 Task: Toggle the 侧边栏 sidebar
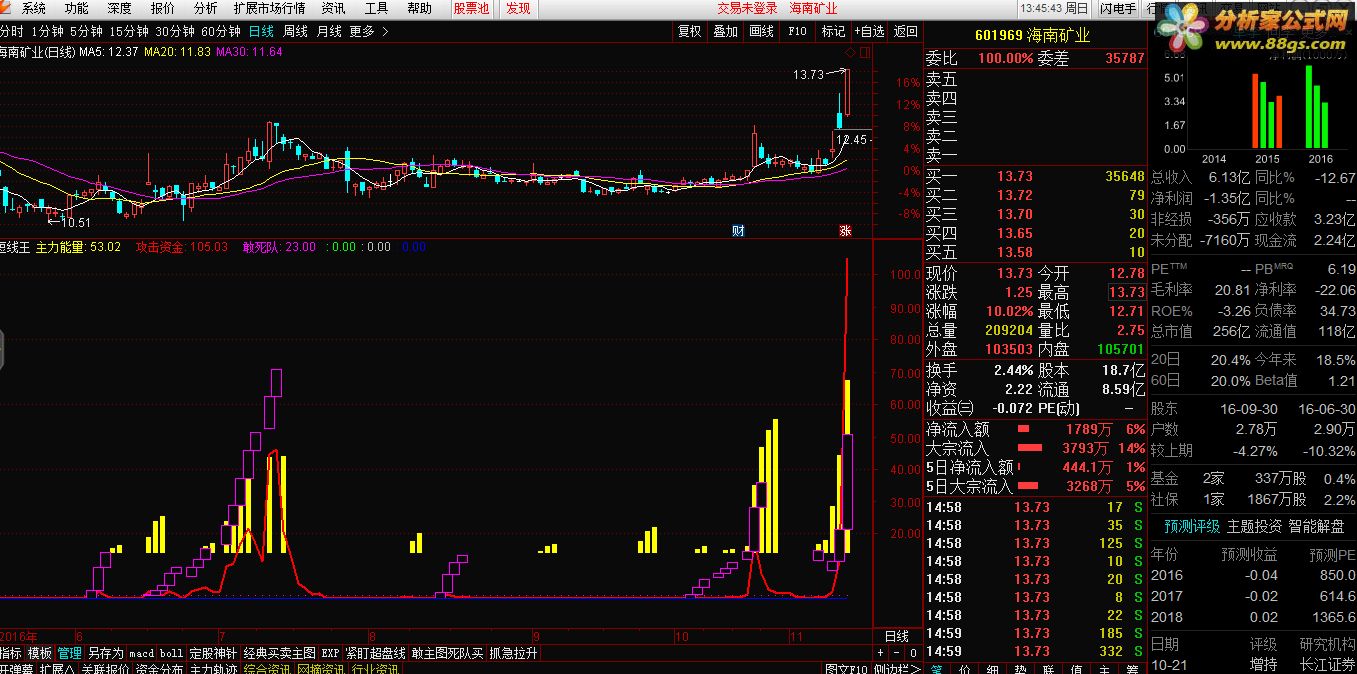coord(897,669)
